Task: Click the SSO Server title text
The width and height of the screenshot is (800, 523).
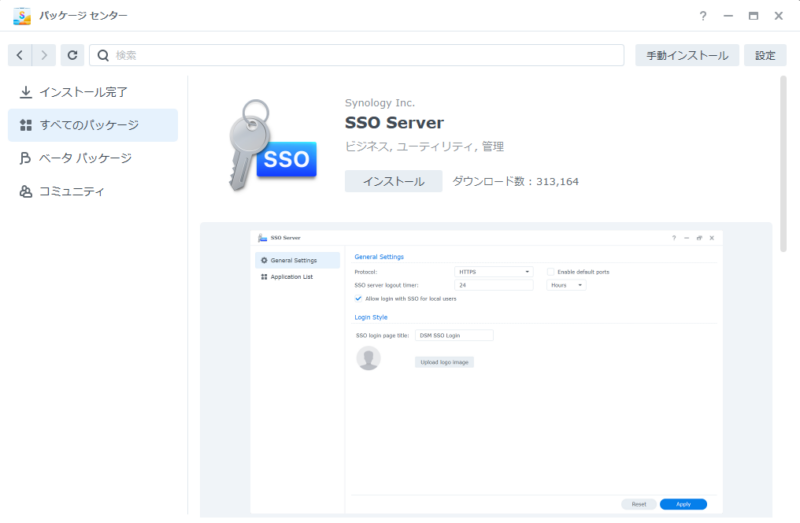Action: [x=394, y=122]
